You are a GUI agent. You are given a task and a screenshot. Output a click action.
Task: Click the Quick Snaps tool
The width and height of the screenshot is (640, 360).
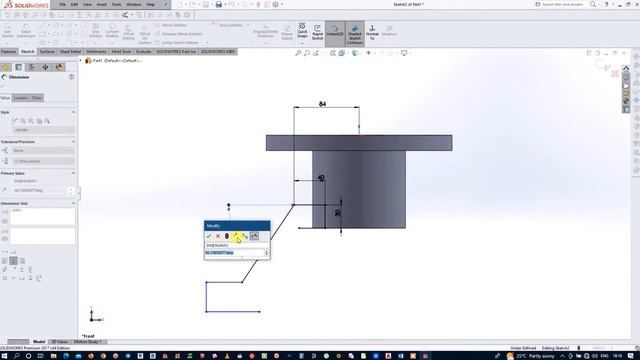point(302,31)
